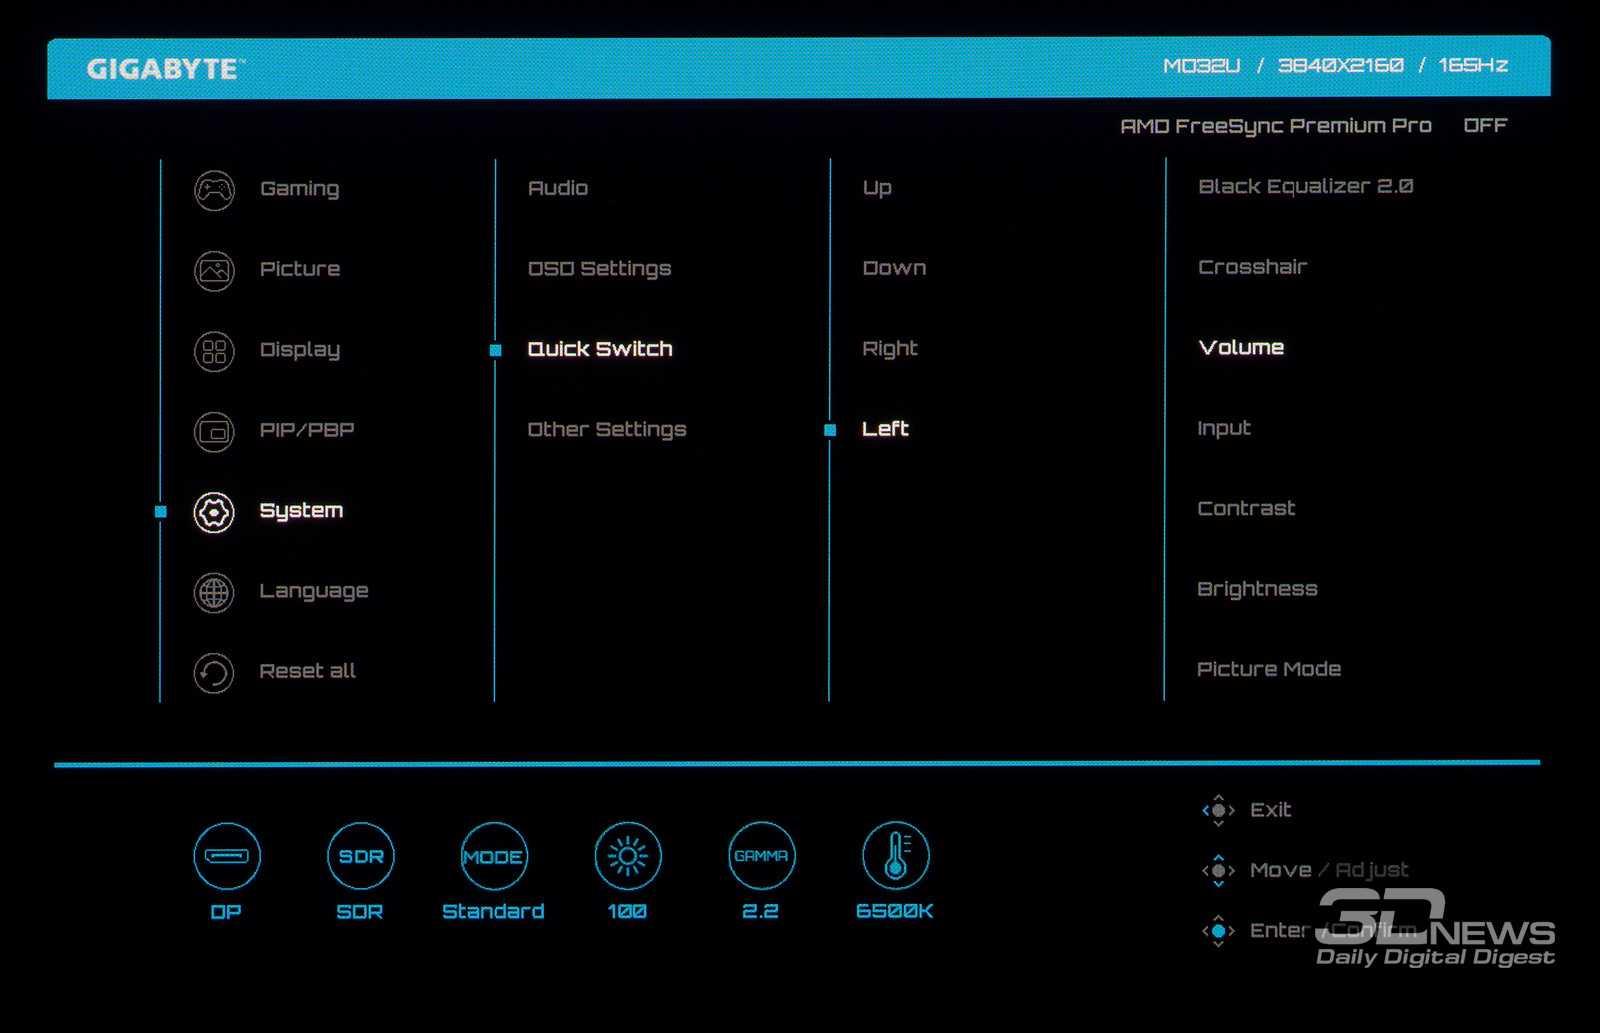
Task: Open OSD Settings submenu
Action: click(x=599, y=269)
